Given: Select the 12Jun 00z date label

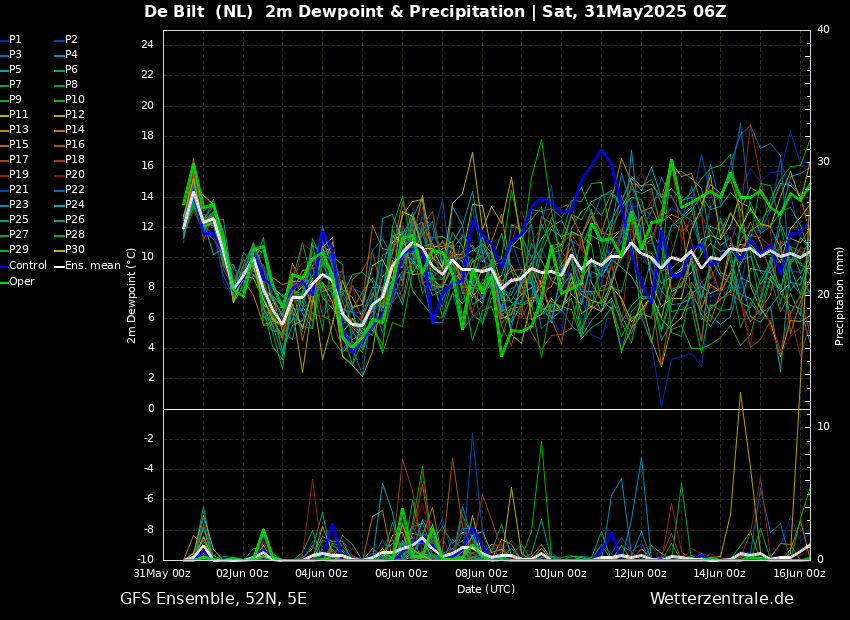Looking at the screenshot, I should pos(640,573).
